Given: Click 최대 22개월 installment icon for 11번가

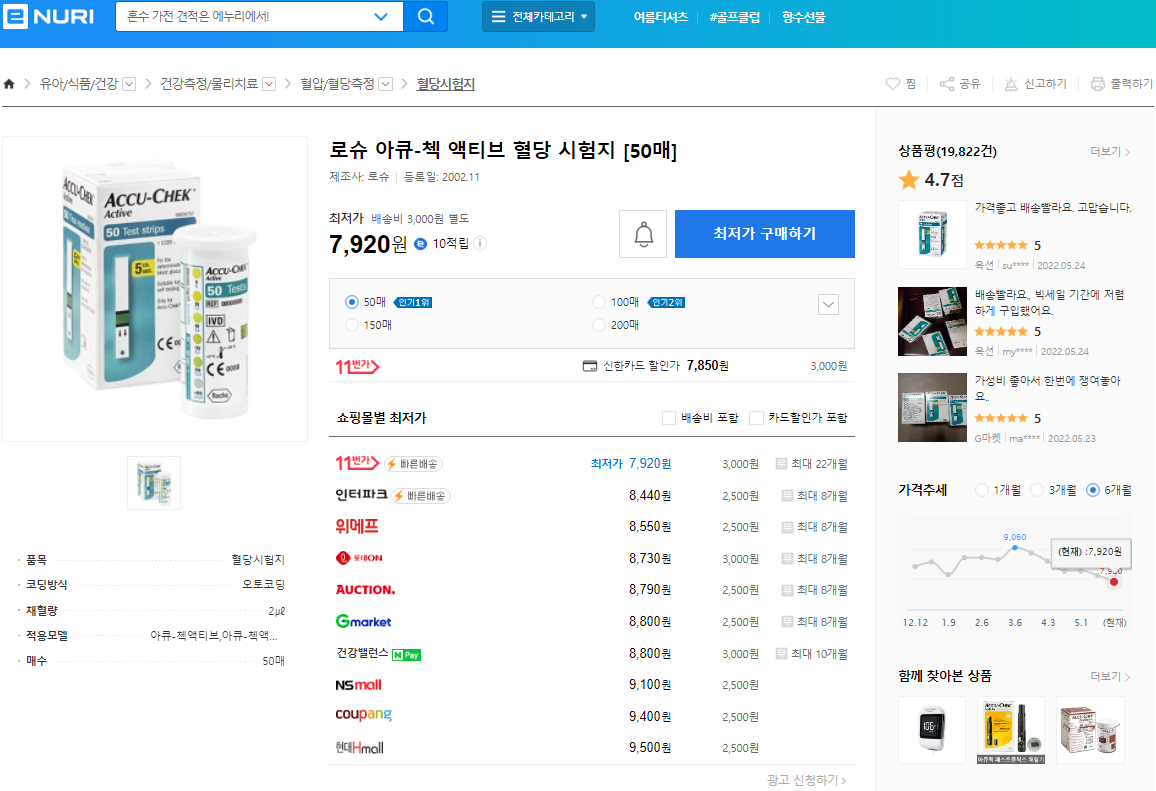Looking at the screenshot, I should [x=781, y=464].
